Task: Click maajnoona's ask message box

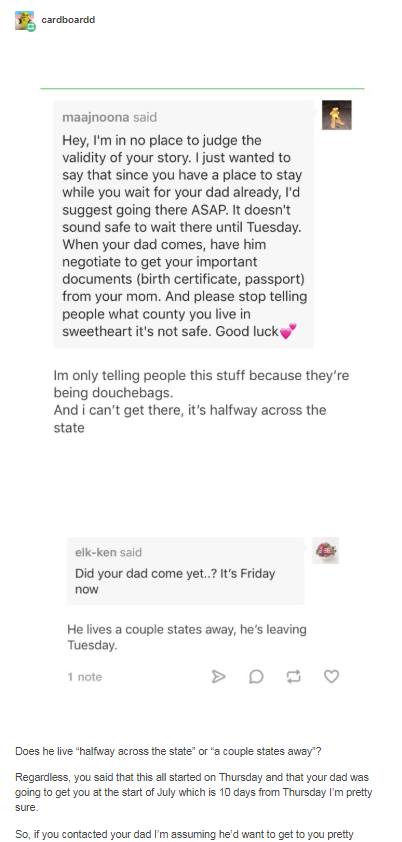Action: [183, 224]
